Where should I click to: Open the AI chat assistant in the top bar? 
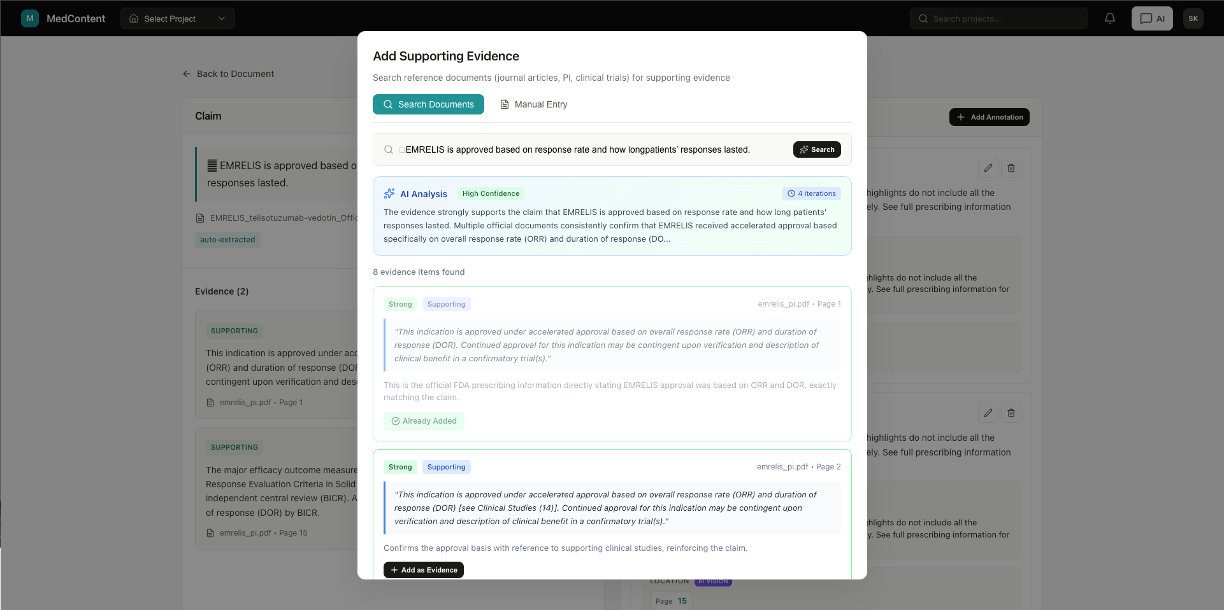1152,18
